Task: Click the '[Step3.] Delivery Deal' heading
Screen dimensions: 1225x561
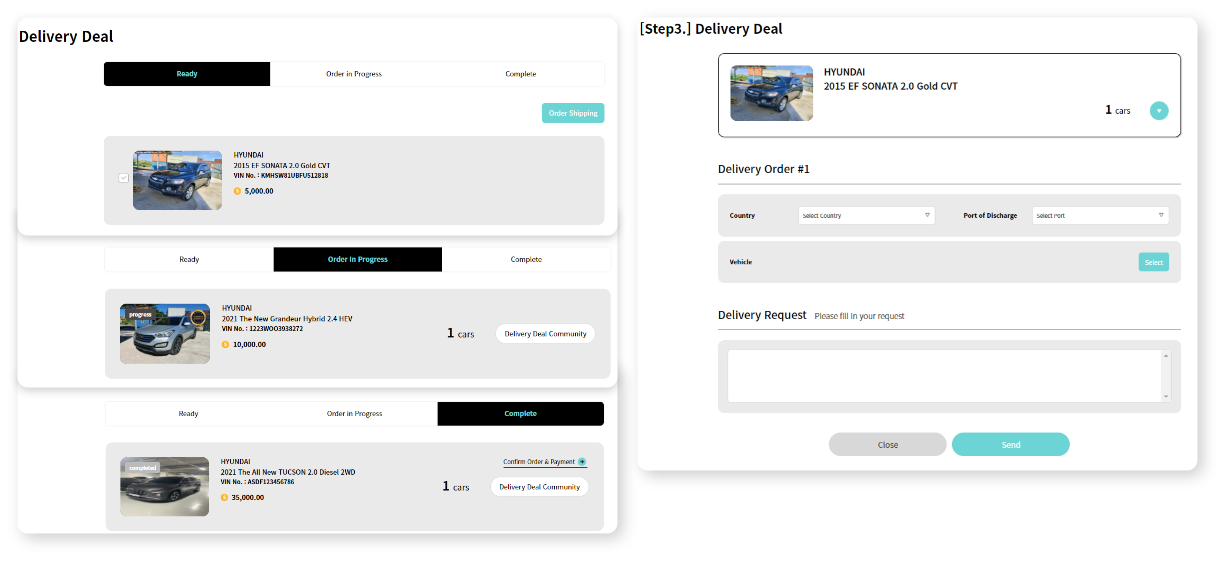Action: coord(711,29)
